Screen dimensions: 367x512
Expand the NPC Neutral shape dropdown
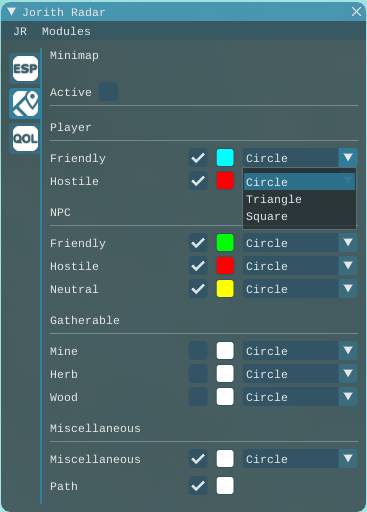(300, 289)
